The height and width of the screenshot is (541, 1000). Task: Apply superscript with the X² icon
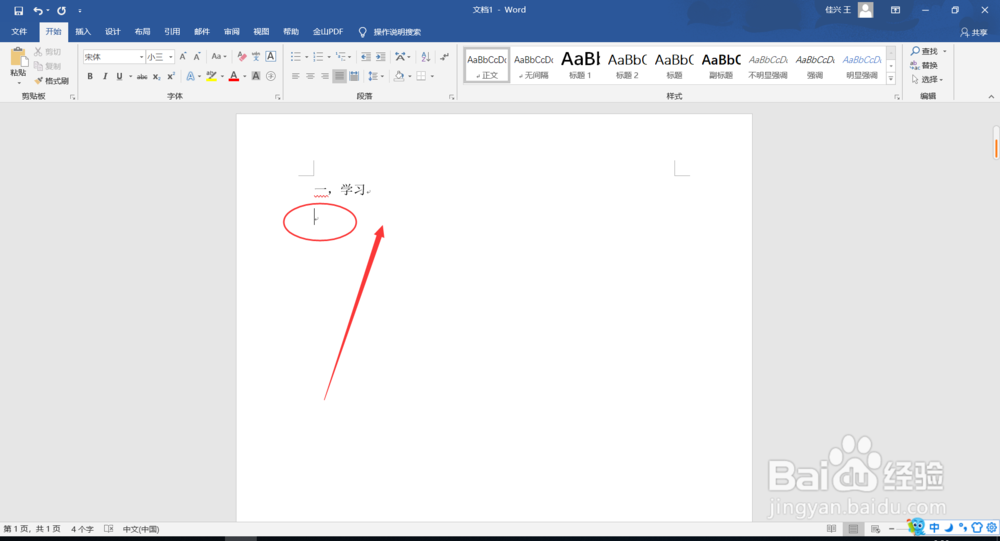pos(171,77)
